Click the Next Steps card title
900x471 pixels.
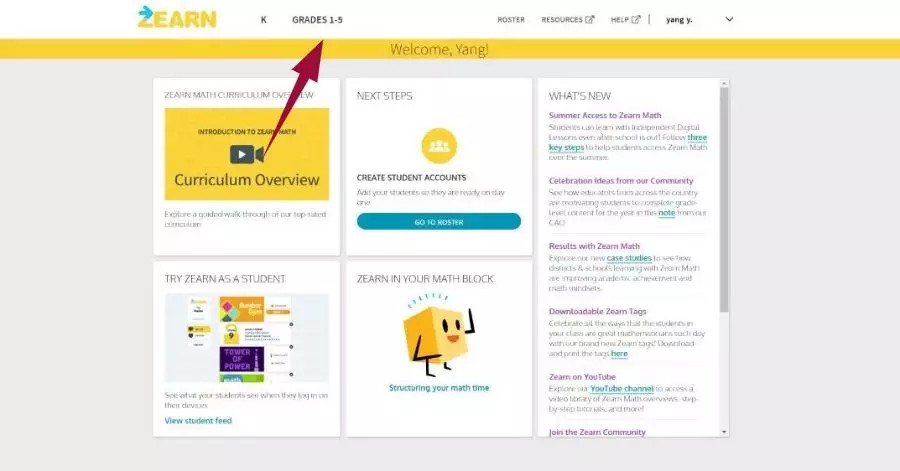(385, 96)
